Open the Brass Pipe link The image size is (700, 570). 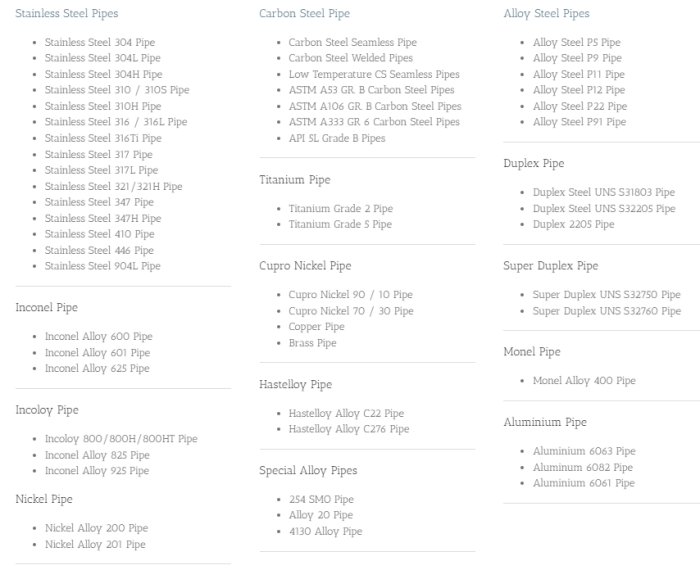pos(312,343)
